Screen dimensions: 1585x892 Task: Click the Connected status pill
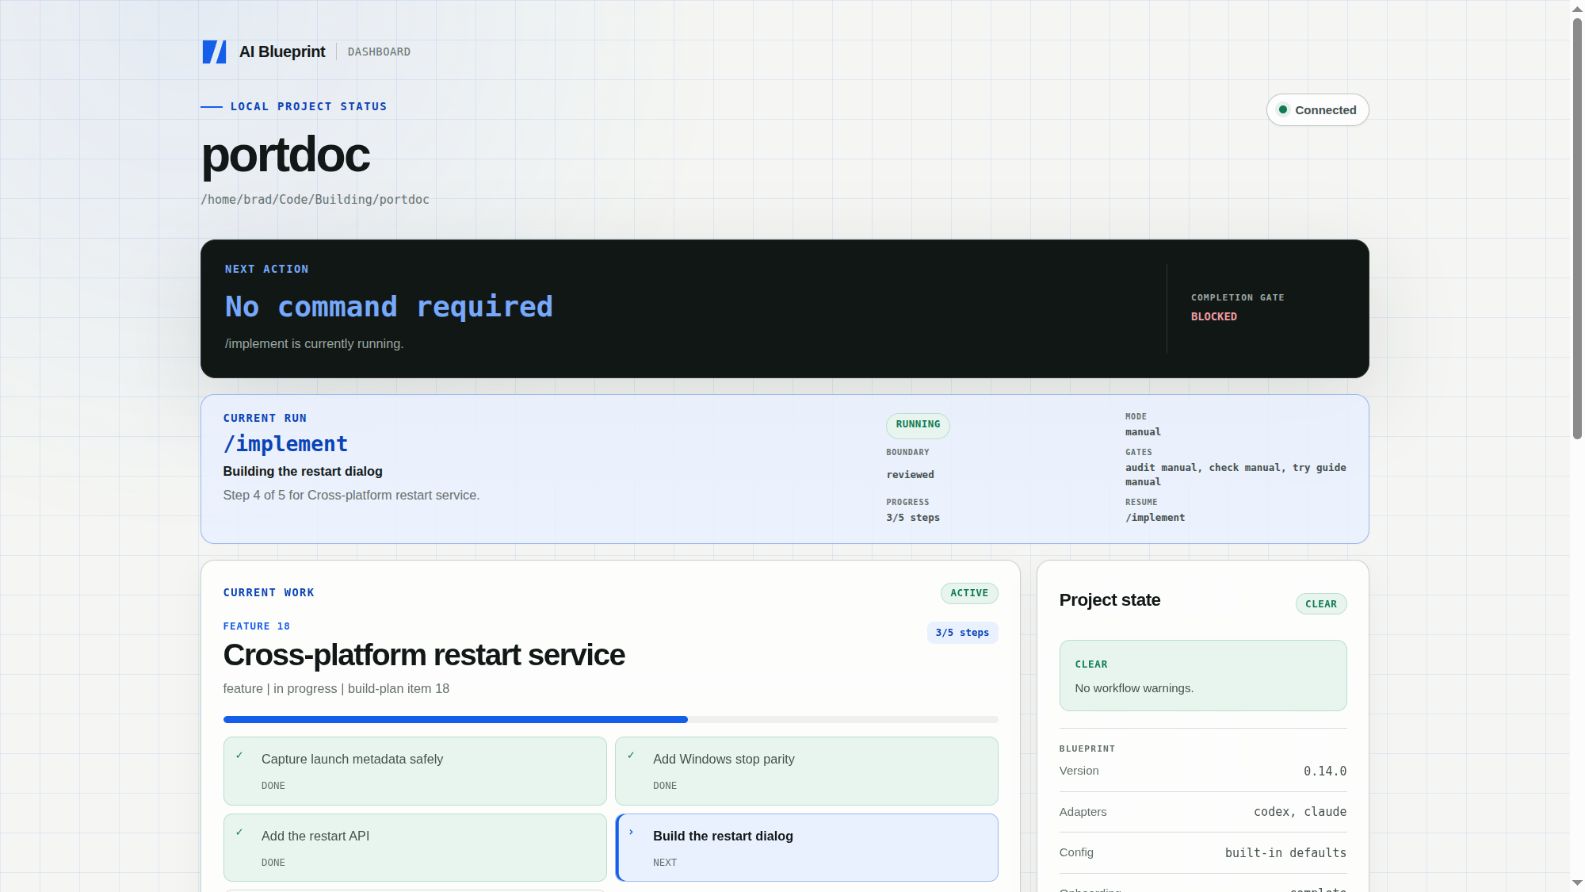[x=1317, y=110]
